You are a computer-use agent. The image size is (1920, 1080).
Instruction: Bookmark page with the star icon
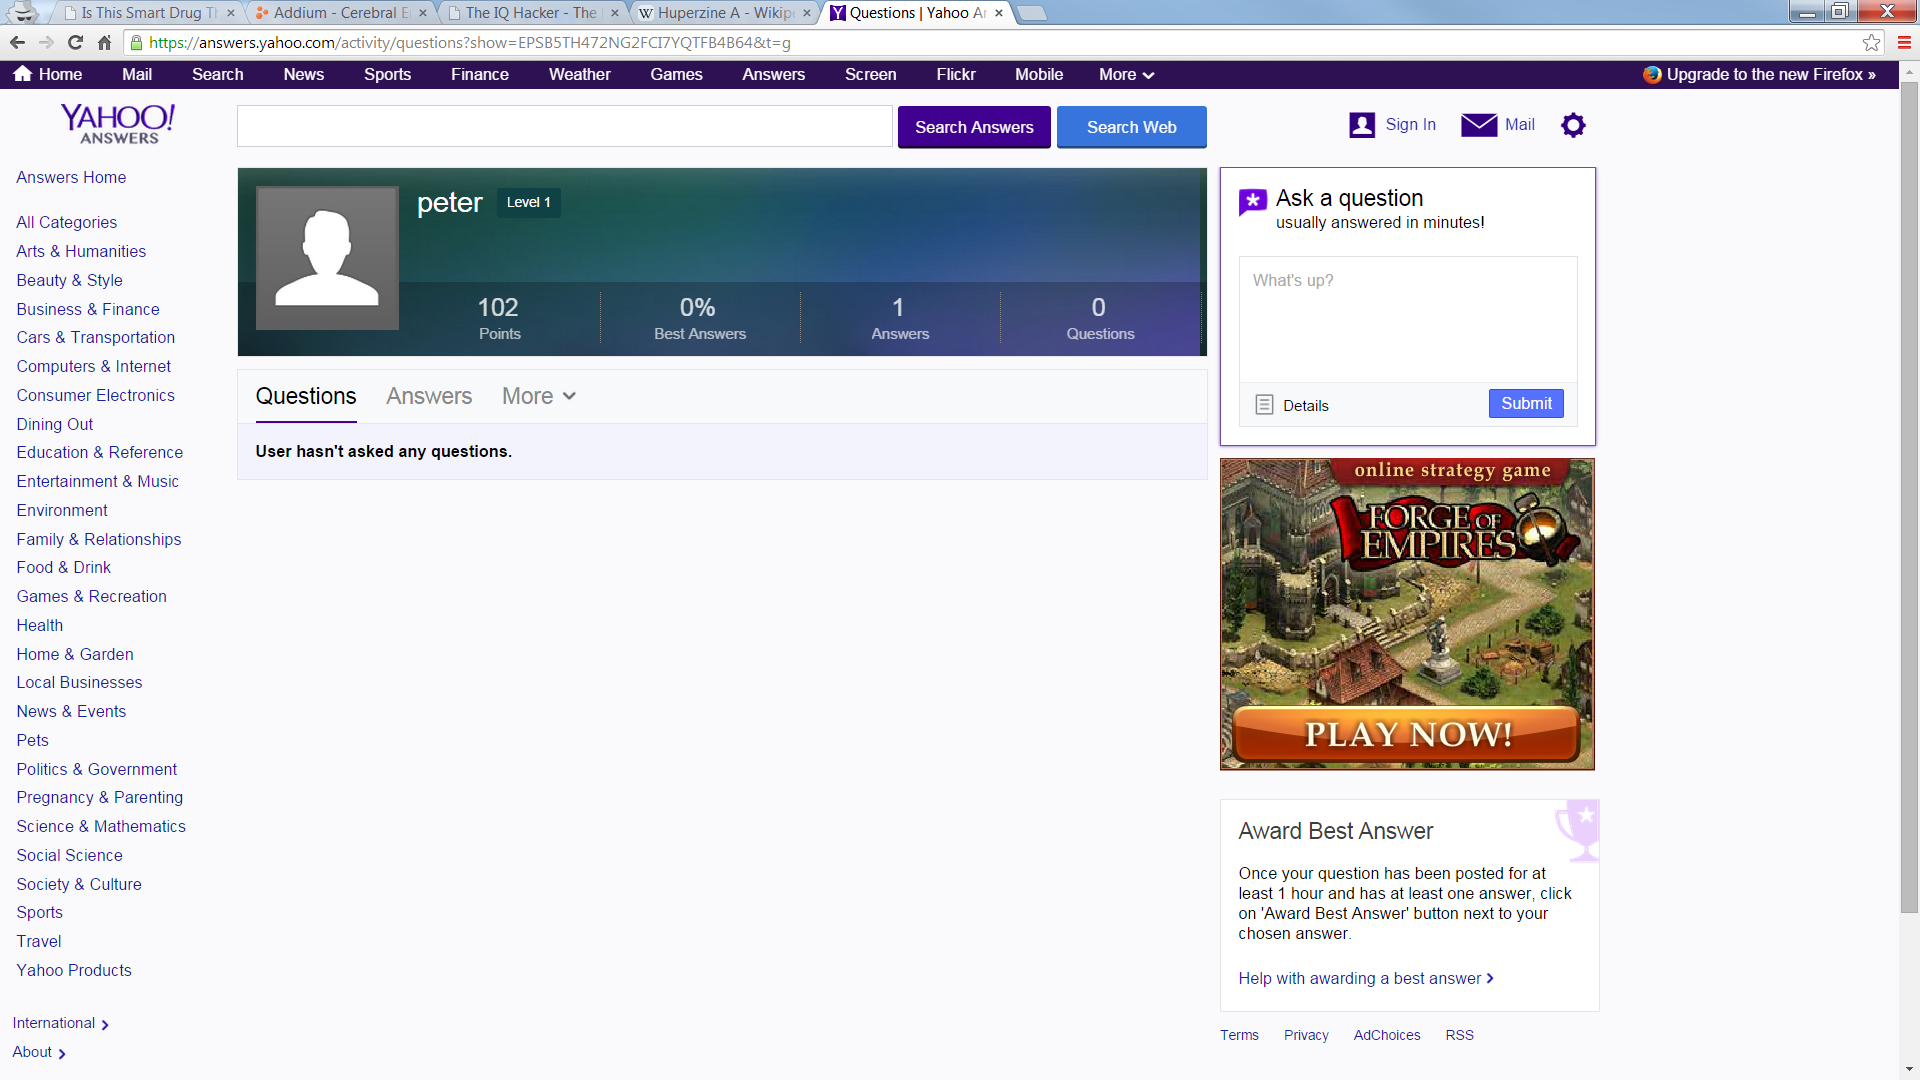[1871, 42]
